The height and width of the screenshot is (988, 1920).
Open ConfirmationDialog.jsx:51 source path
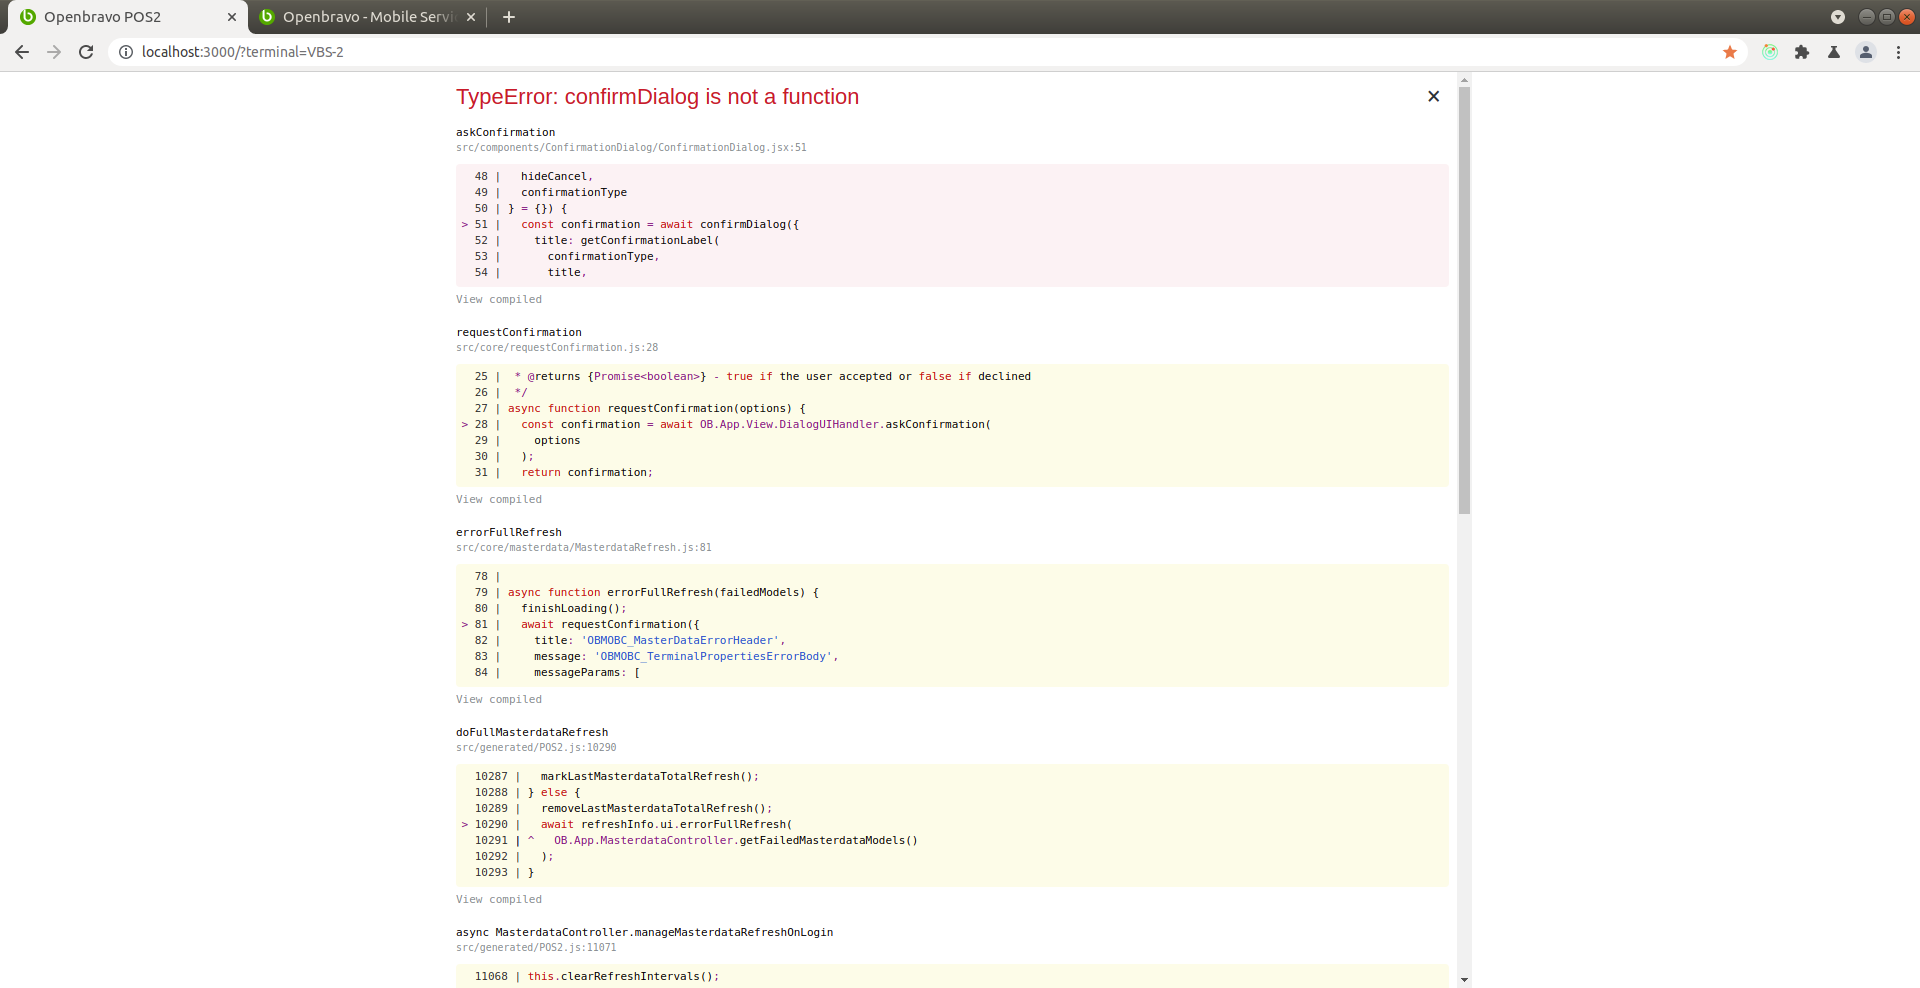click(x=631, y=147)
